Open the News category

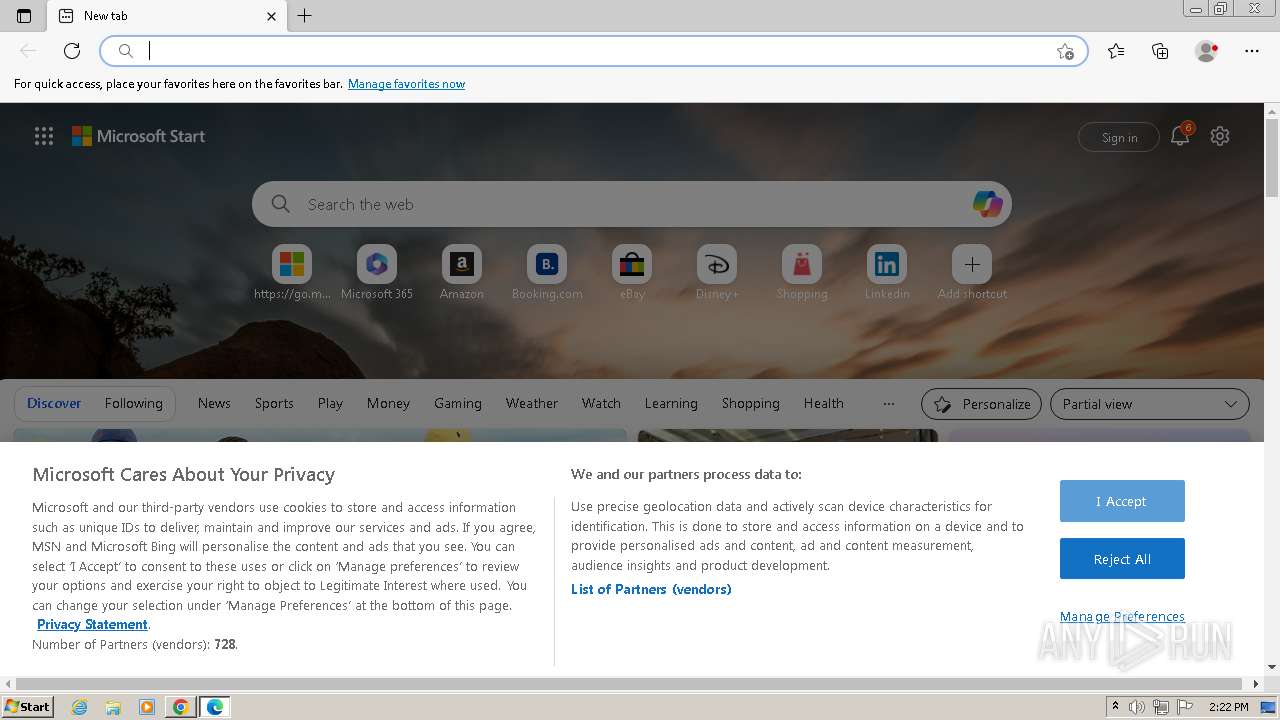point(214,403)
